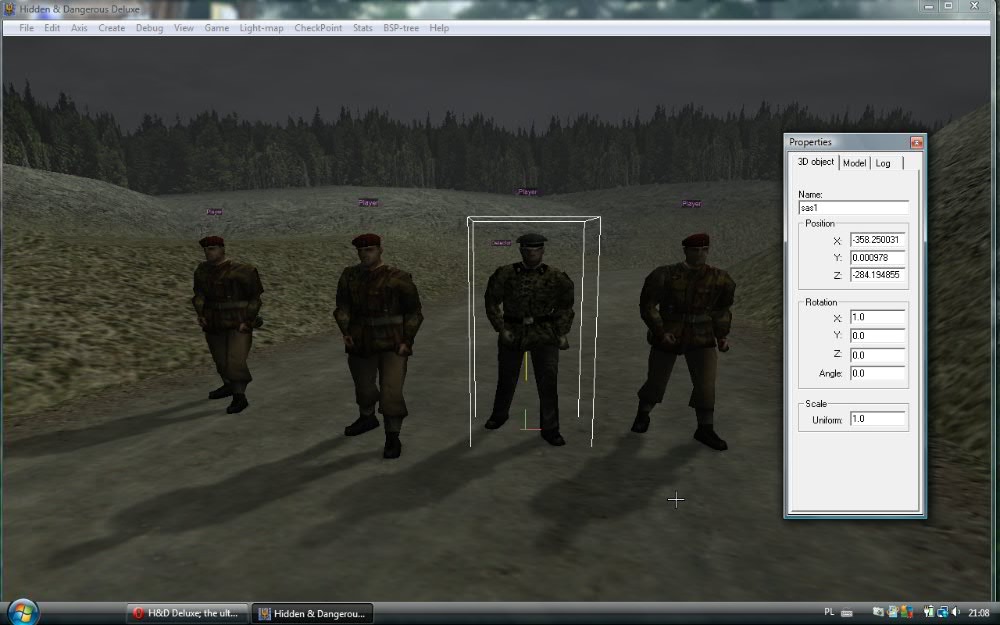The image size is (1000, 625).
Task: Click the Position X input field
Action: point(878,240)
